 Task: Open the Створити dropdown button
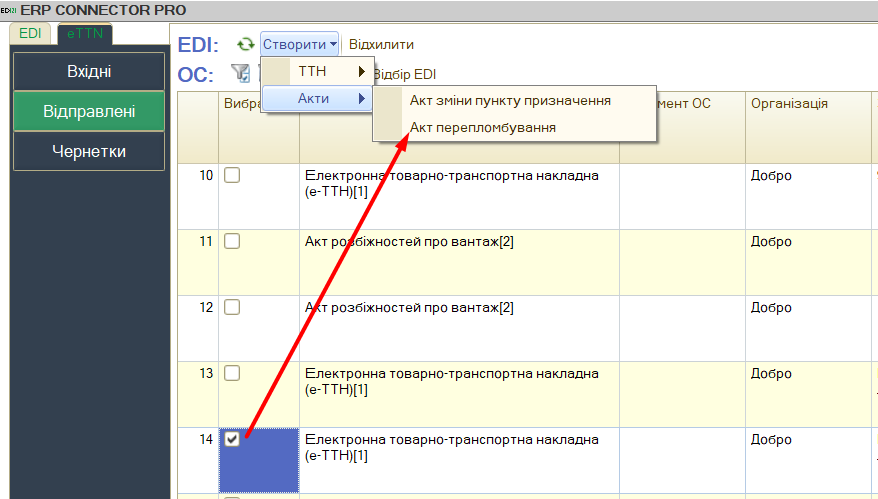pos(300,45)
